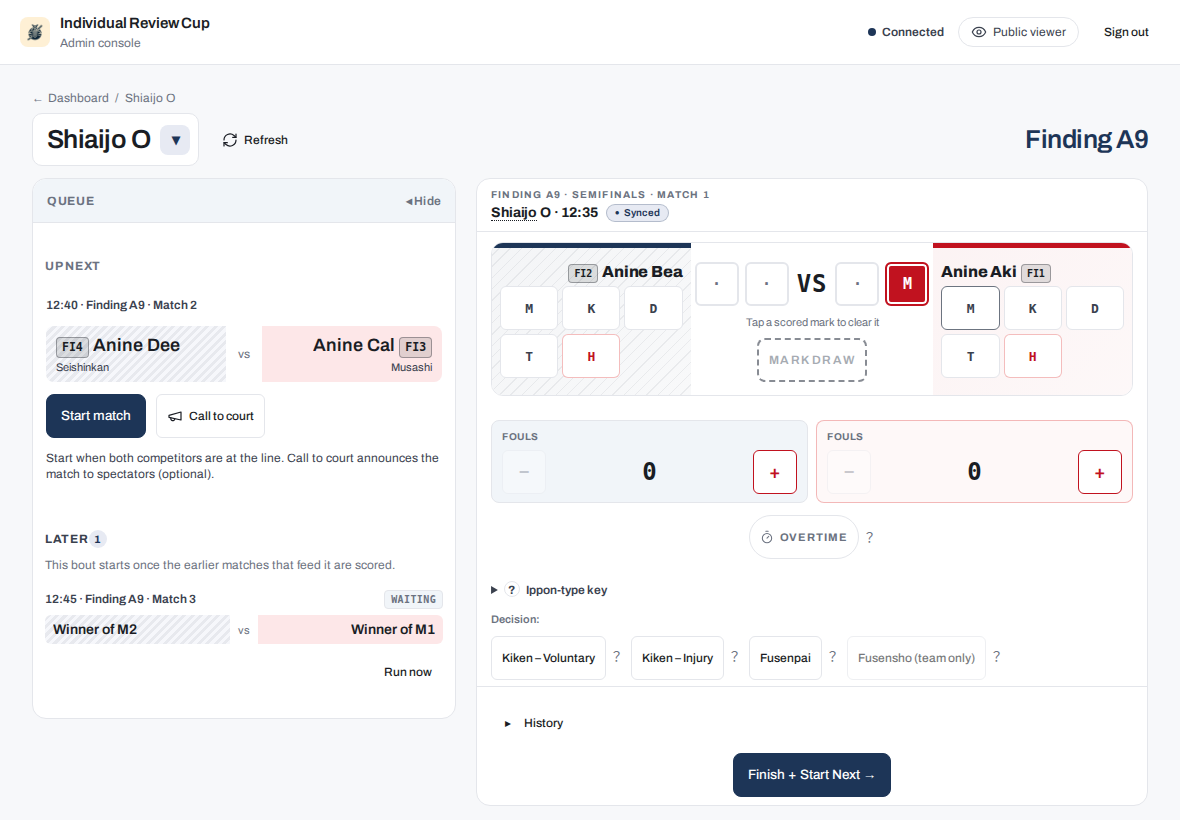Score T (tsuki) for Anine Aki

tap(971, 356)
